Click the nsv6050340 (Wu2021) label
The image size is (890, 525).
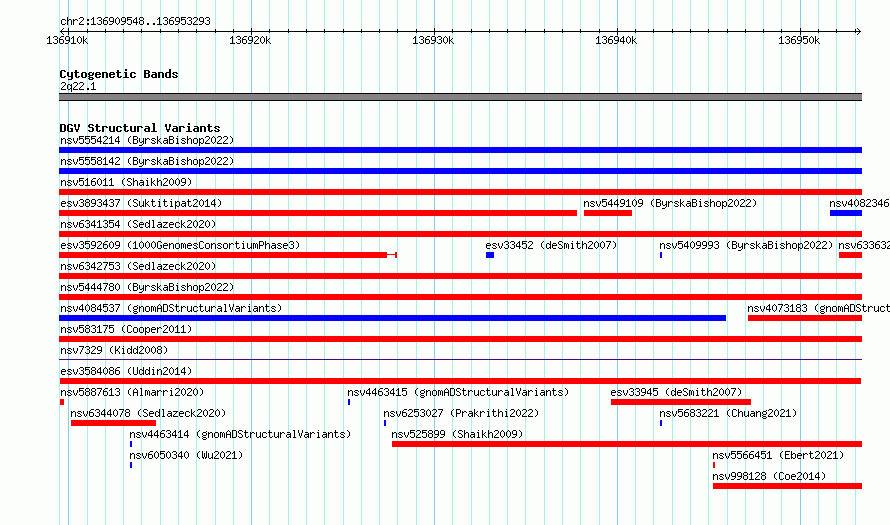tap(186, 455)
